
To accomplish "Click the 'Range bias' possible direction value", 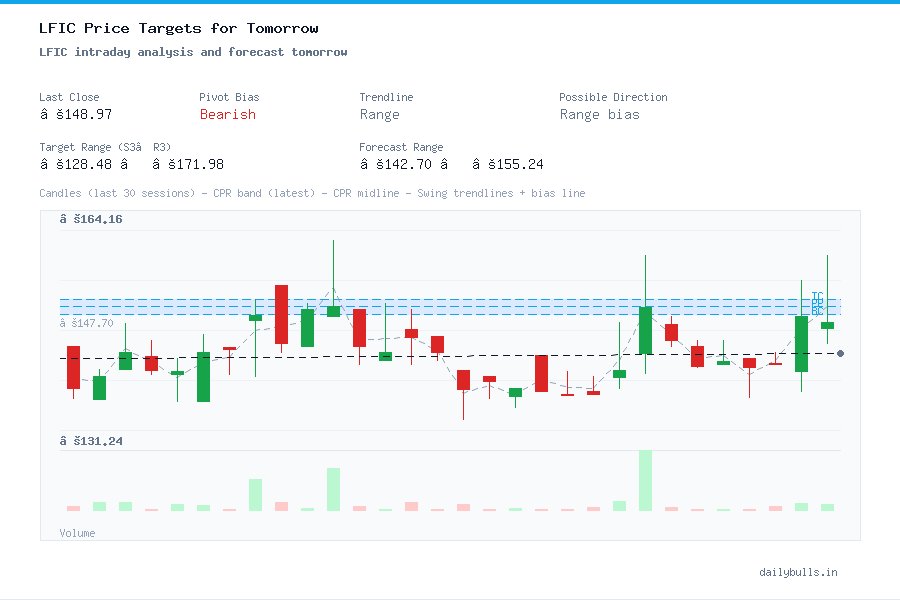I will point(599,115).
